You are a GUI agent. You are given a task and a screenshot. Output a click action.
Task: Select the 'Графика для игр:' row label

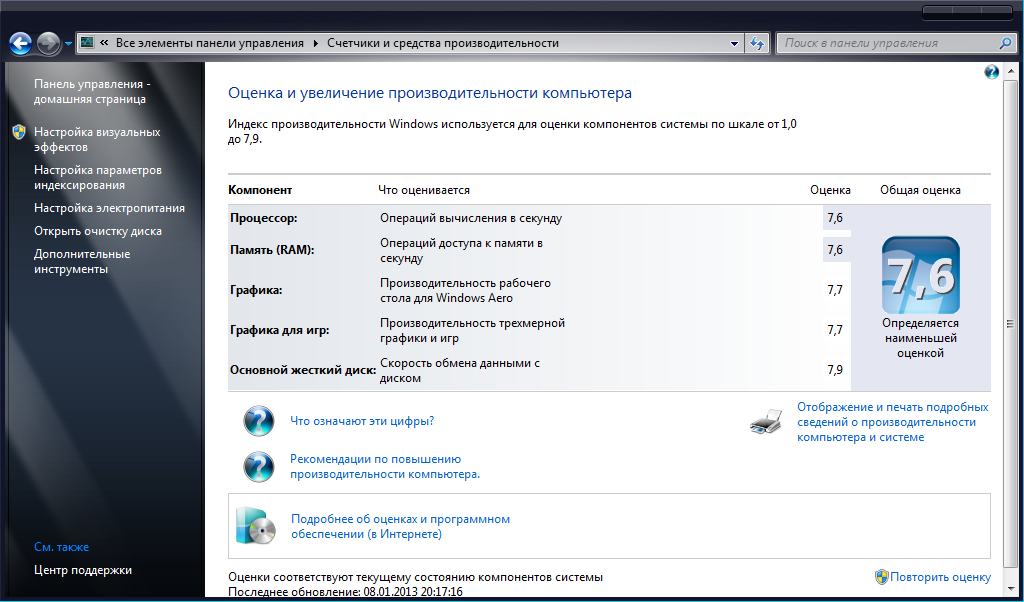pos(280,330)
